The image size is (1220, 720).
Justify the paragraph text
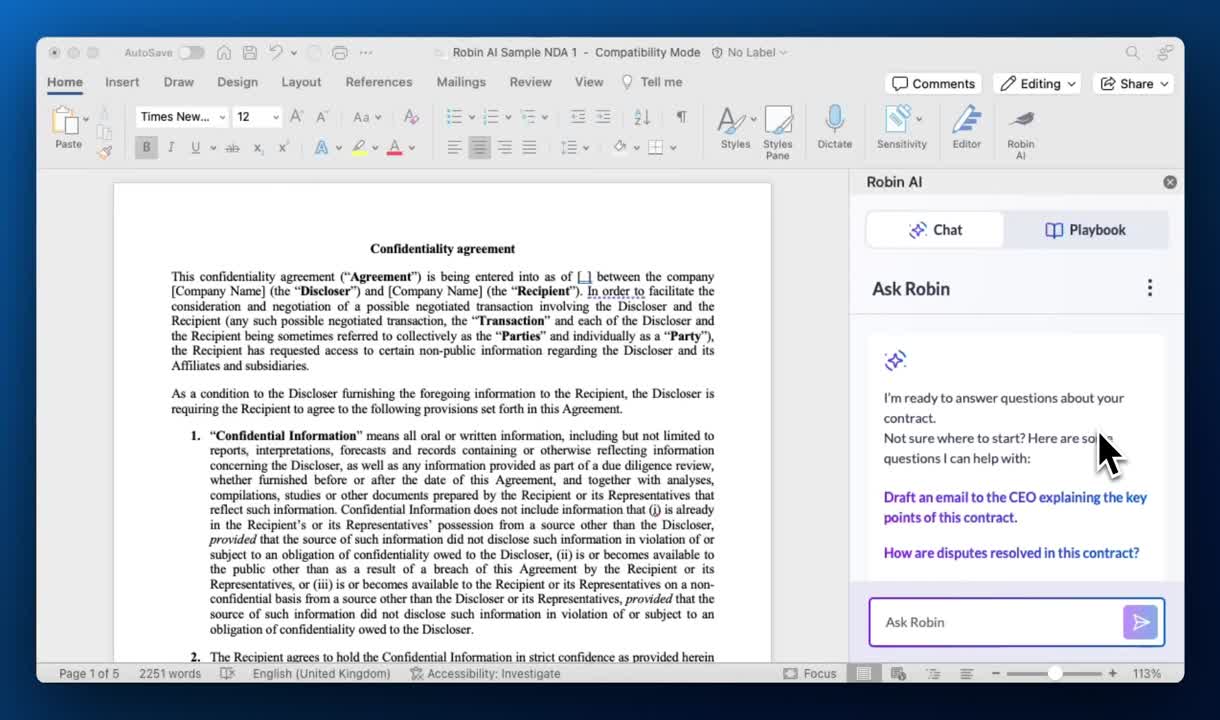(529, 148)
